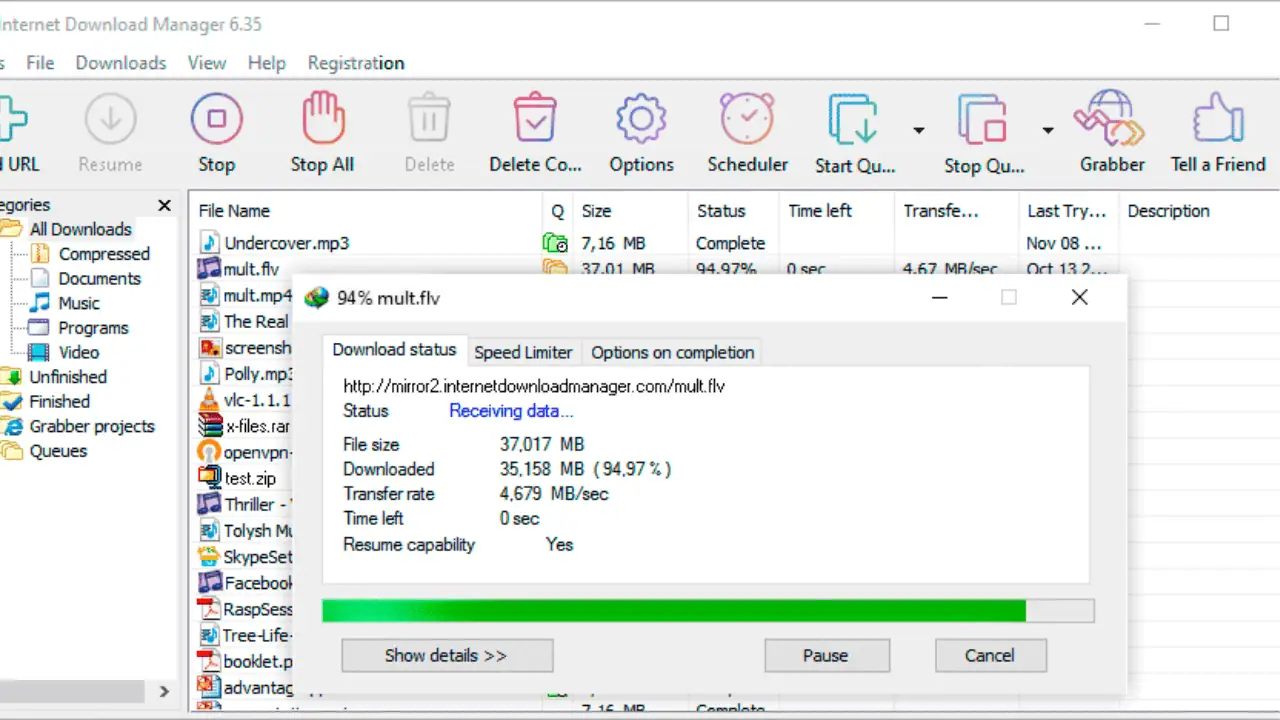Expand the Start Queue dropdown arrow
The image size is (1280, 720).
(918, 130)
